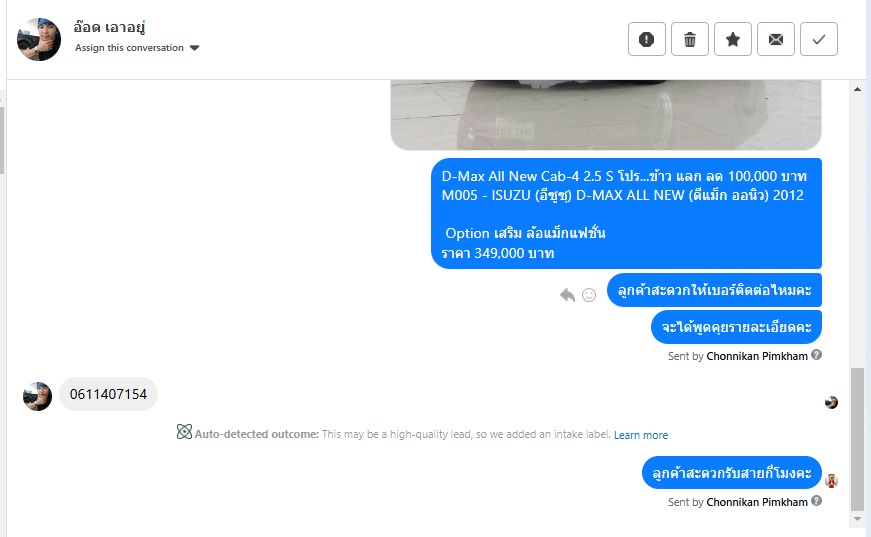The width and height of the screenshot is (871, 537).
Task: Open the Learn more link
Action: [640, 435]
